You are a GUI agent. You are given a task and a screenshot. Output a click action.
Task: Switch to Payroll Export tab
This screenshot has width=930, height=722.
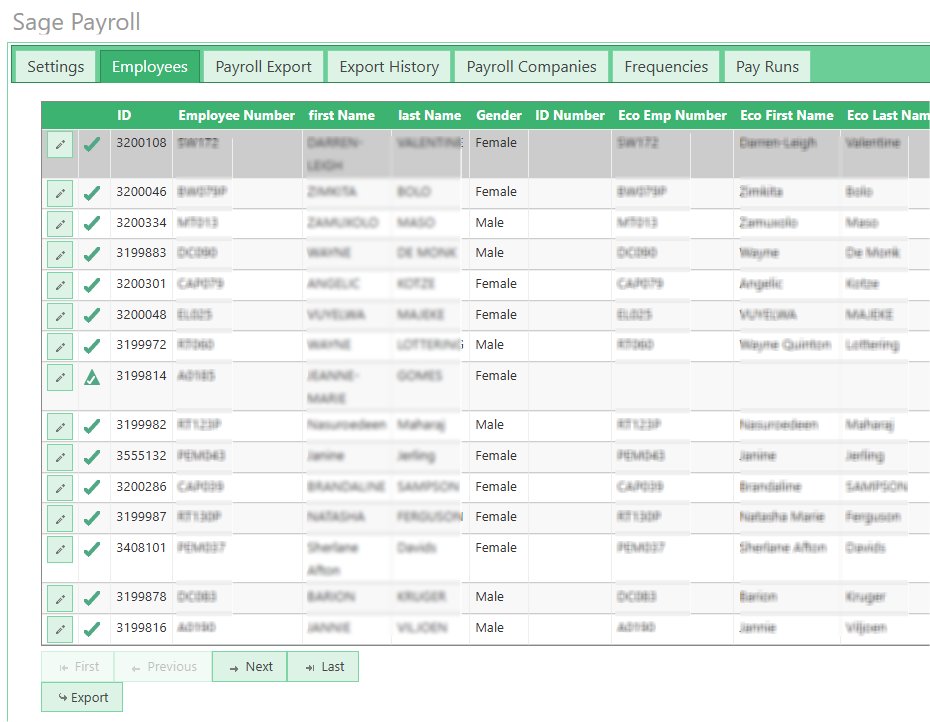pos(263,66)
